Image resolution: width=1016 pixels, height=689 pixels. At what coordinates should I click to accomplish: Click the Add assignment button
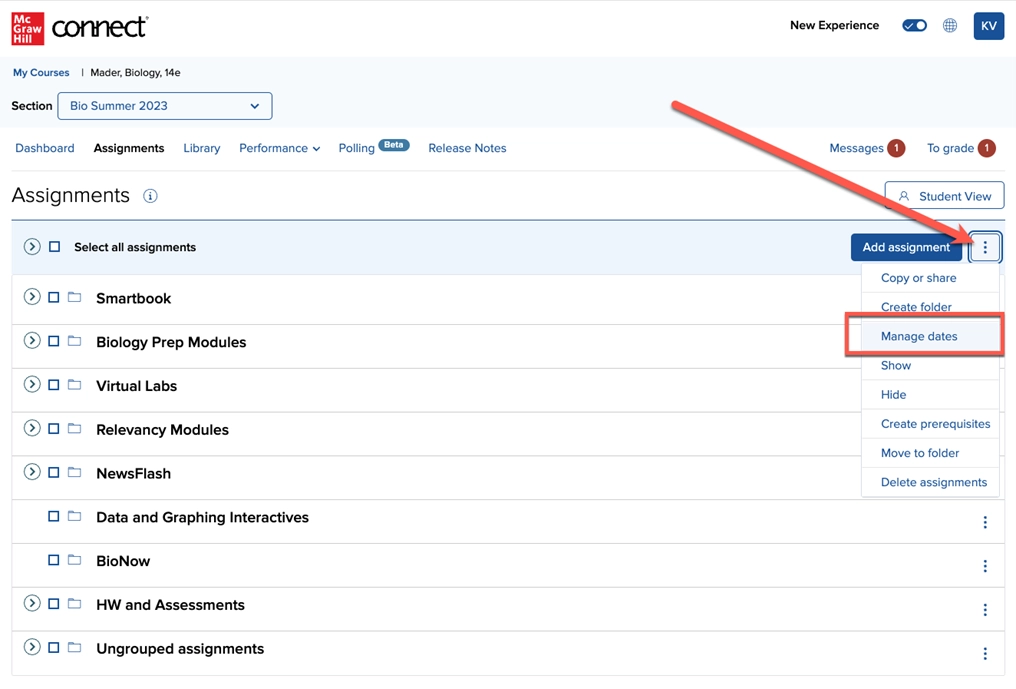pyautogui.click(x=906, y=247)
